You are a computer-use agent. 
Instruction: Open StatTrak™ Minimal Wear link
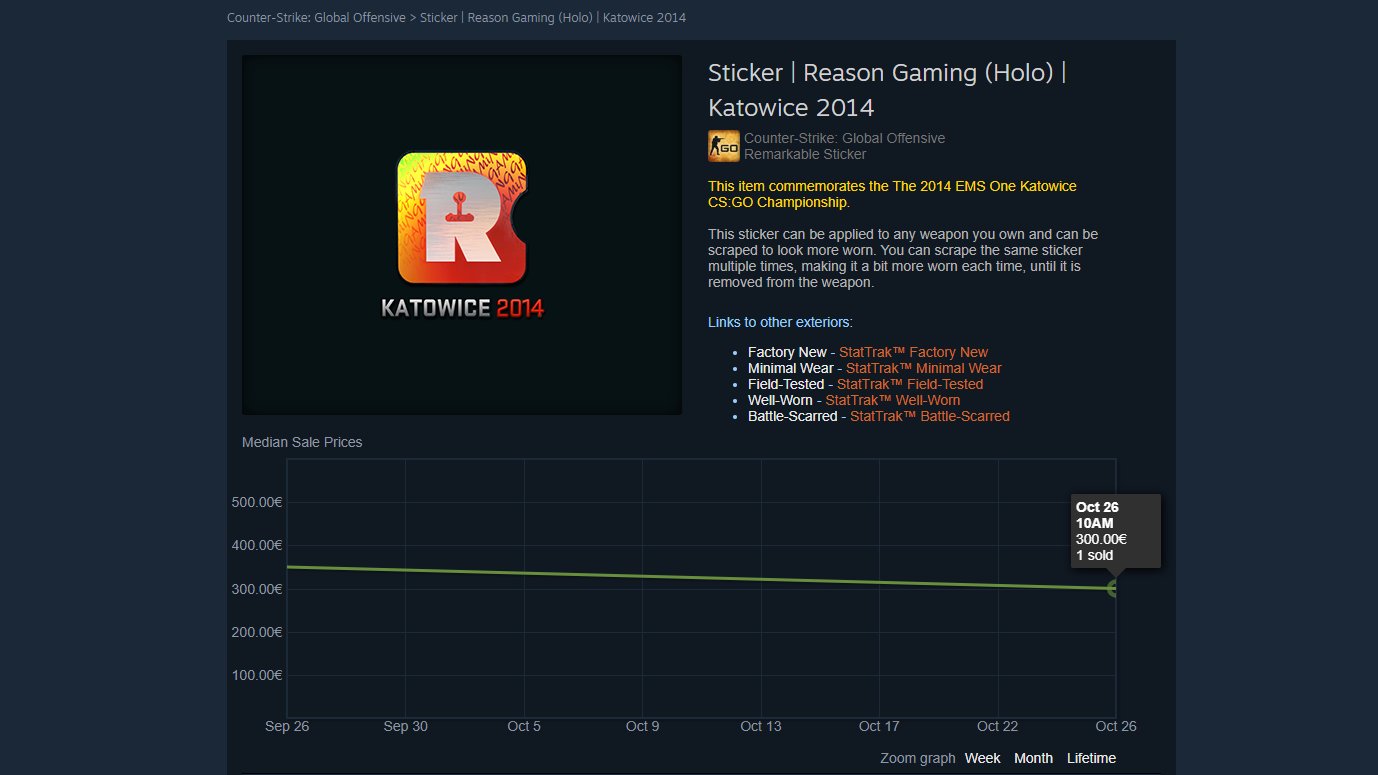click(x=923, y=368)
